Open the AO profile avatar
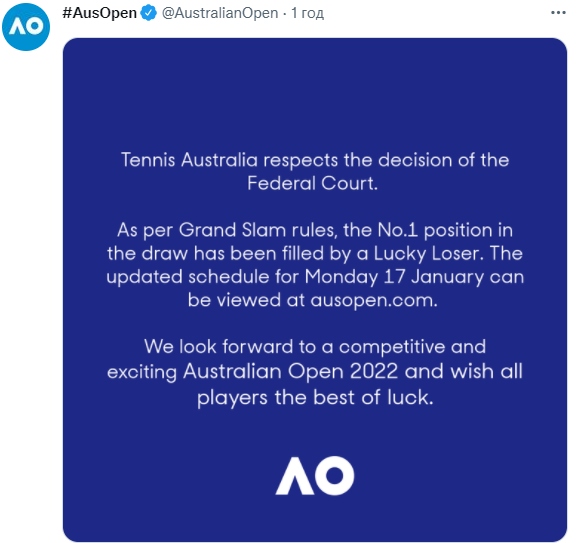Image resolution: width=578 pixels, height=543 pixels. pos(26,27)
